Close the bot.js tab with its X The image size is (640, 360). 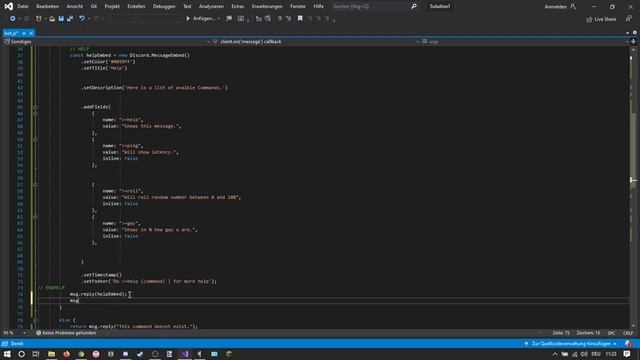coord(31,33)
